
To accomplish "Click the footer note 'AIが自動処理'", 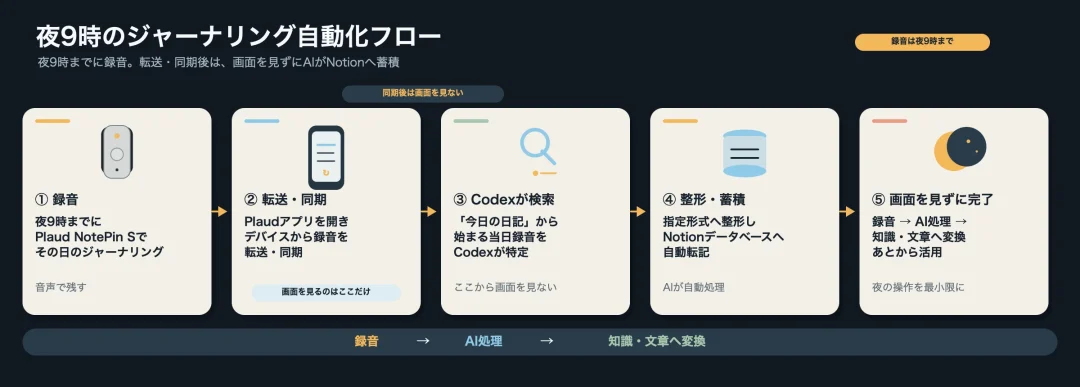I will click(x=694, y=287).
